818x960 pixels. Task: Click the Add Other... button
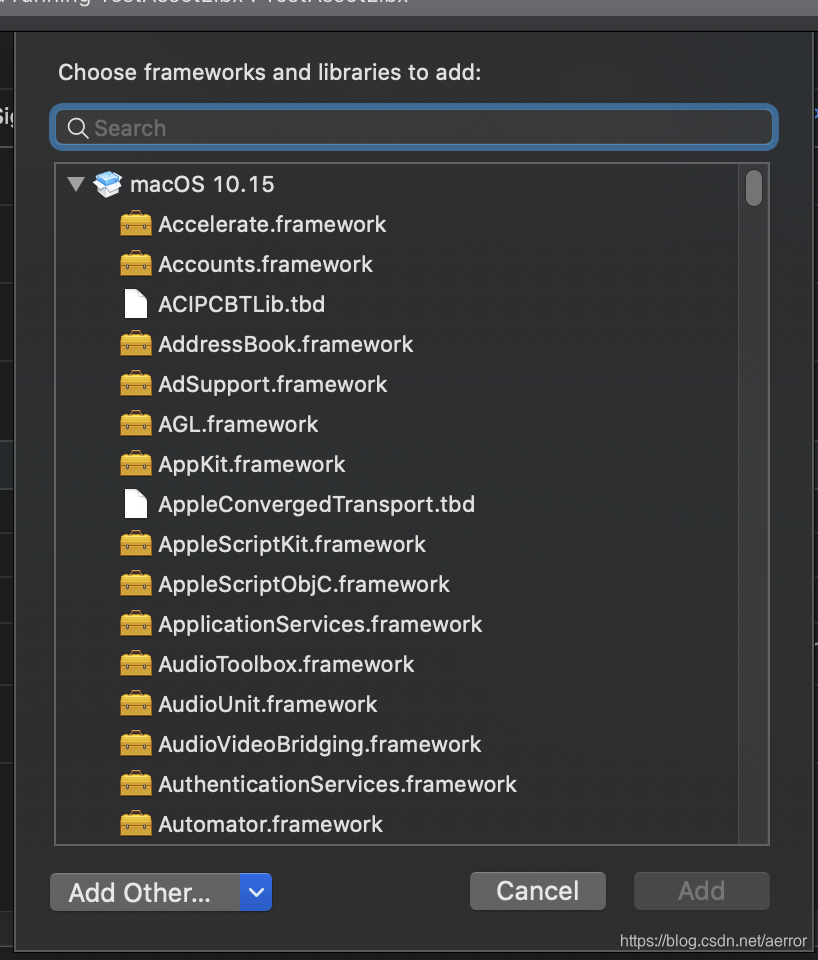point(145,892)
